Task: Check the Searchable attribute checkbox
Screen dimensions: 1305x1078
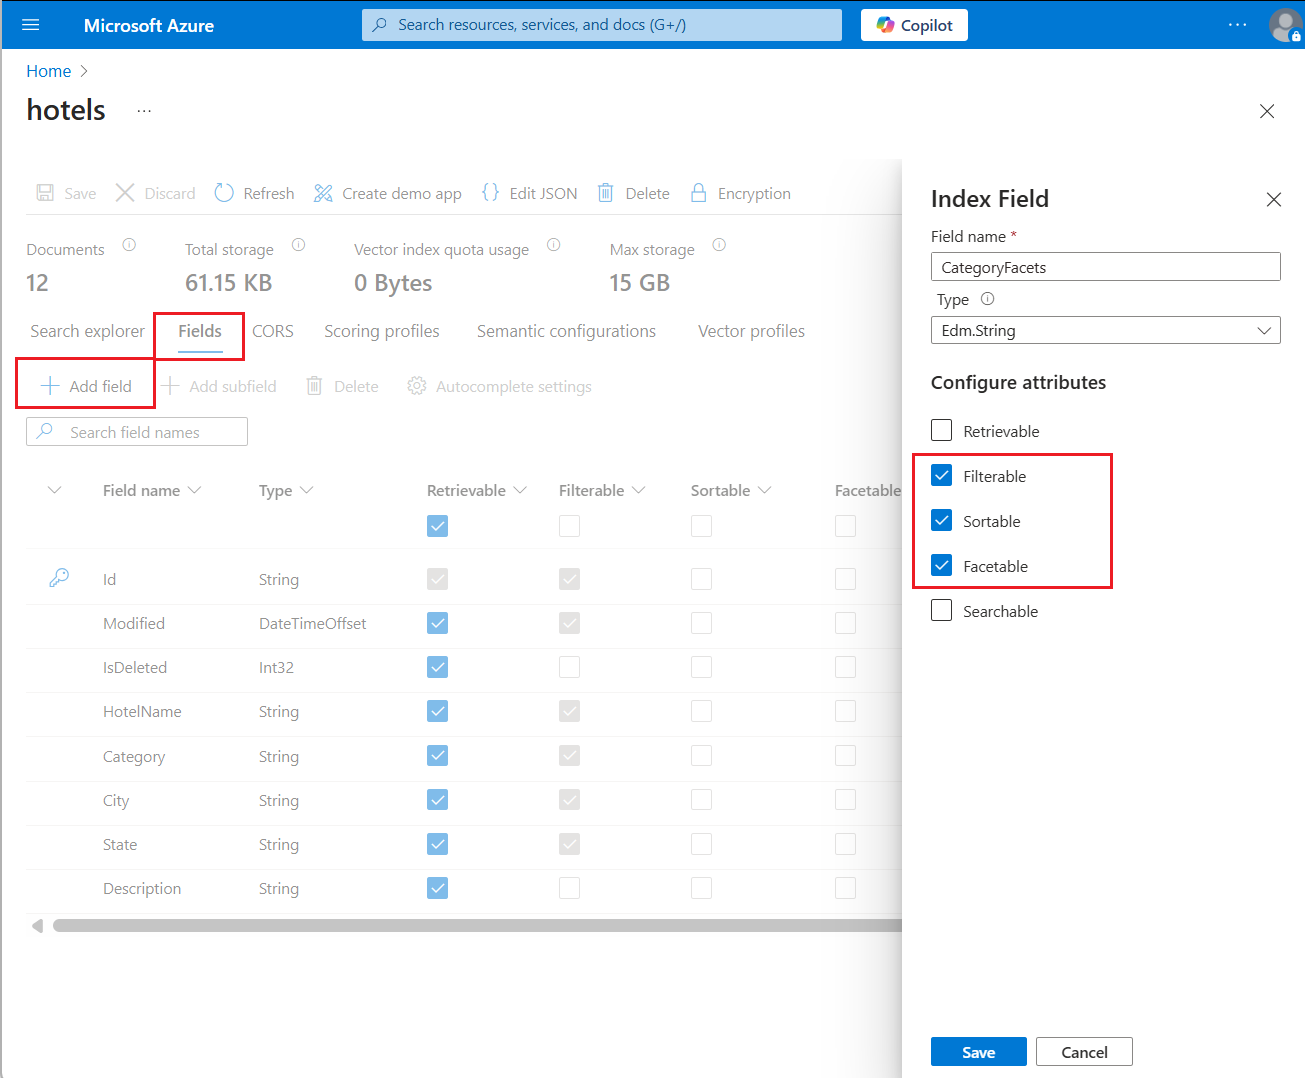Action: [942, 611]
